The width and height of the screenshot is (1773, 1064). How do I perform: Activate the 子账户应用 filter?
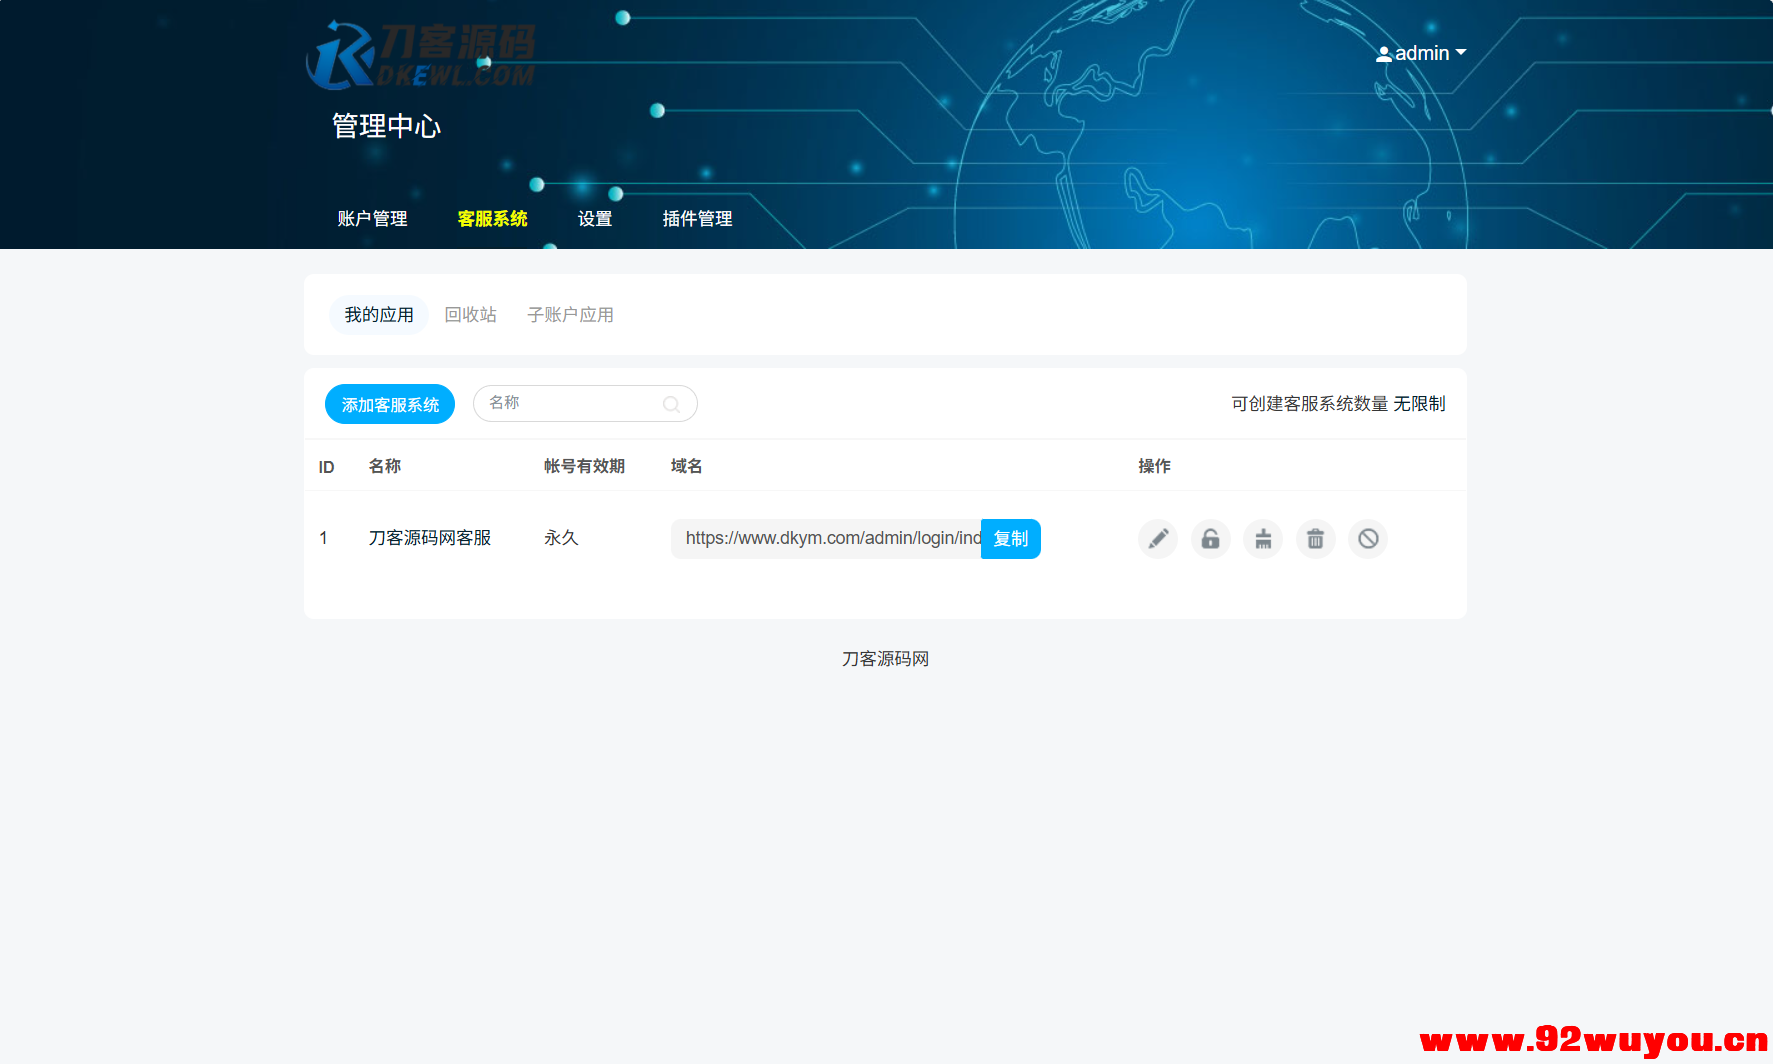(x=570, y=314)
